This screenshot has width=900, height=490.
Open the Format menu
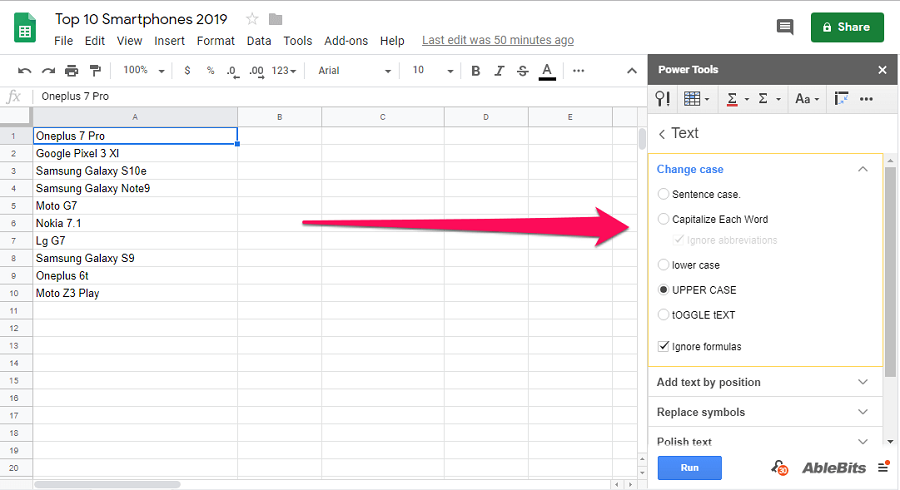pyautogui.click(x=216, y=41)
